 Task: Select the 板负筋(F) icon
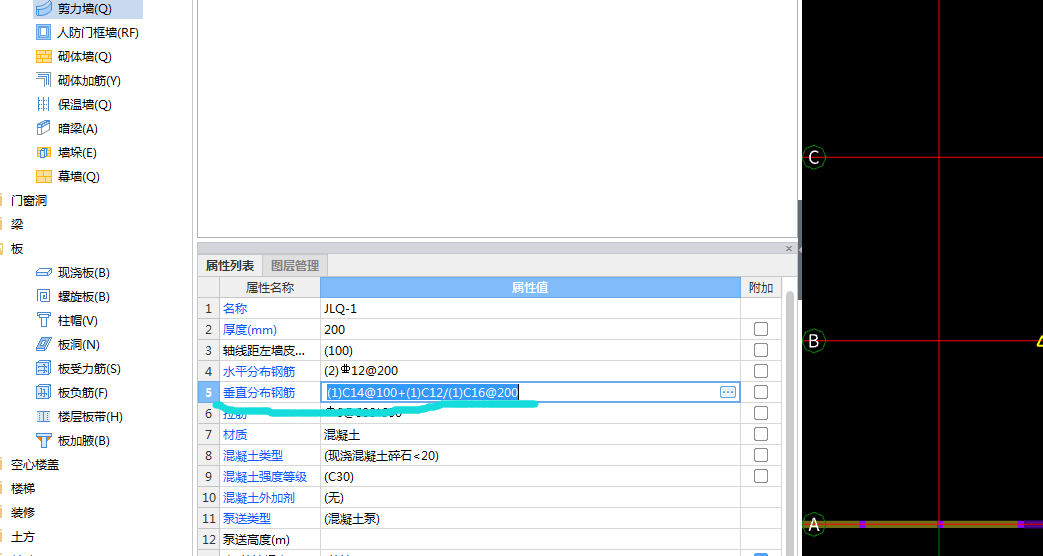(43, 392)
